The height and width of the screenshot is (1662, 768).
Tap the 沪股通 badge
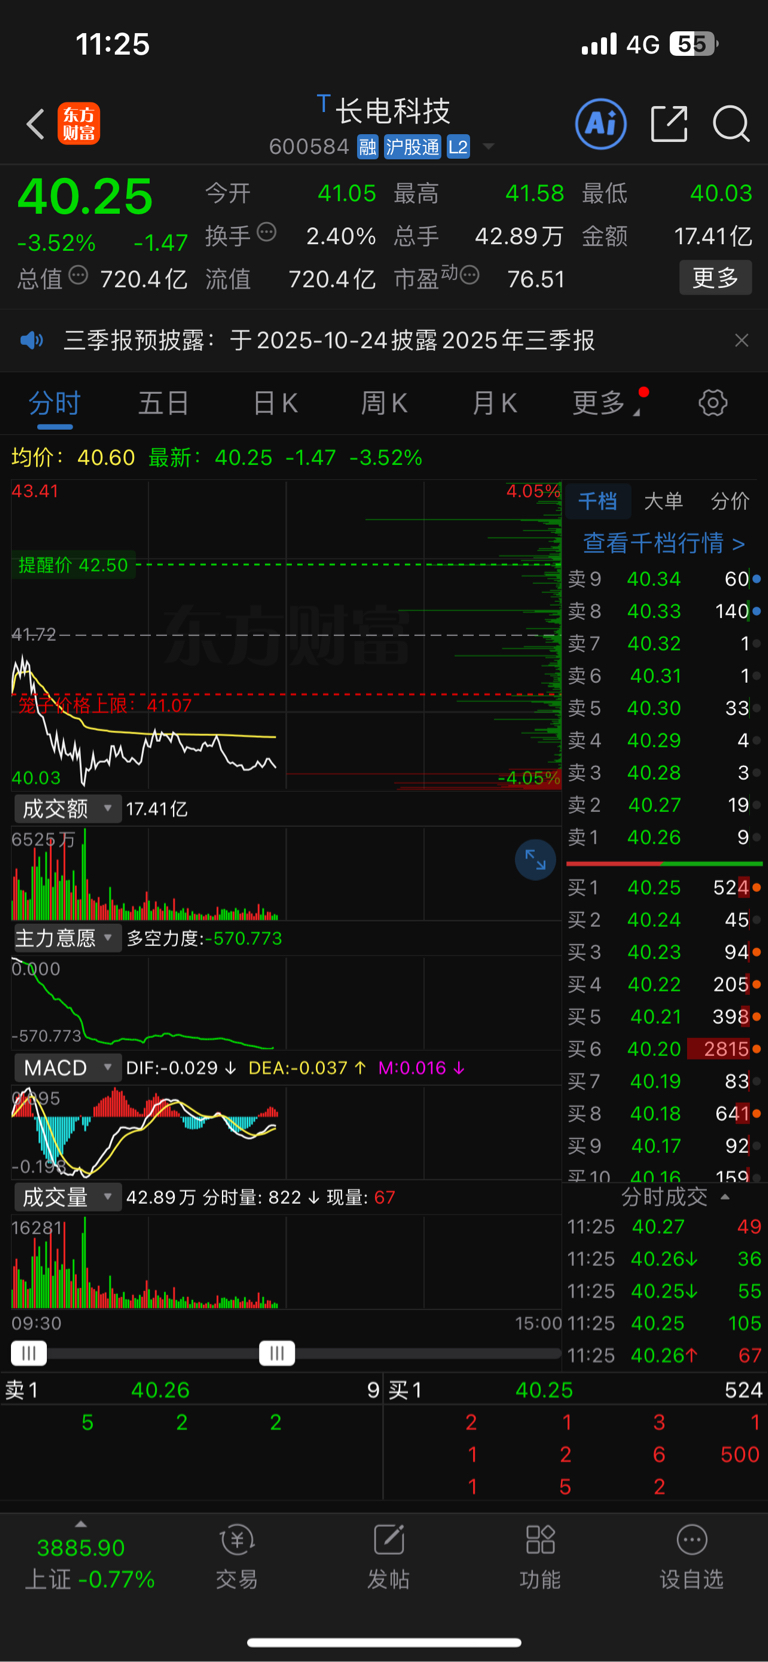click(x=412, y=147)
